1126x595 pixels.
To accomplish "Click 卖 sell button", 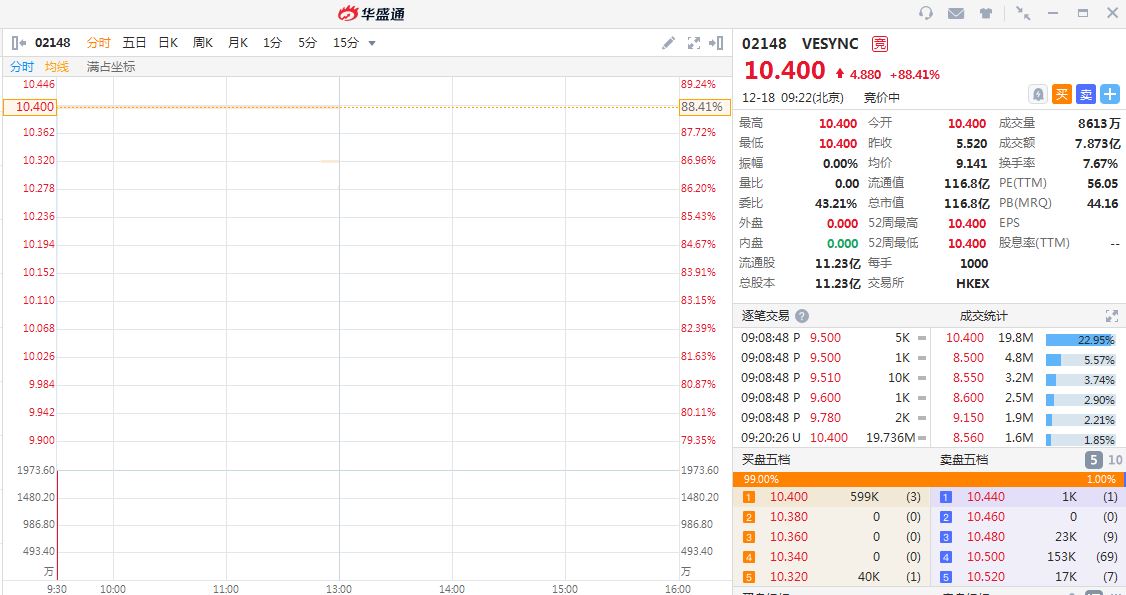I will point(1087,94).
